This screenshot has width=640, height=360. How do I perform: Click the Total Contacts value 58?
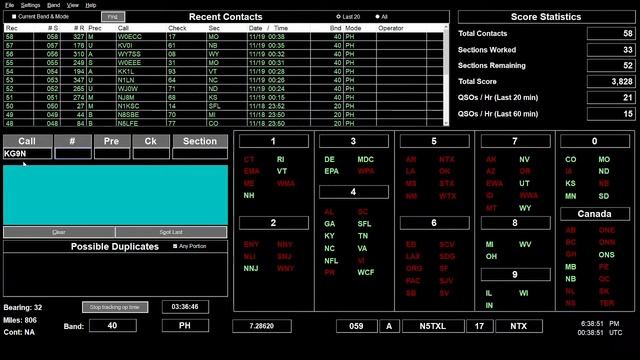coord(611,33)
